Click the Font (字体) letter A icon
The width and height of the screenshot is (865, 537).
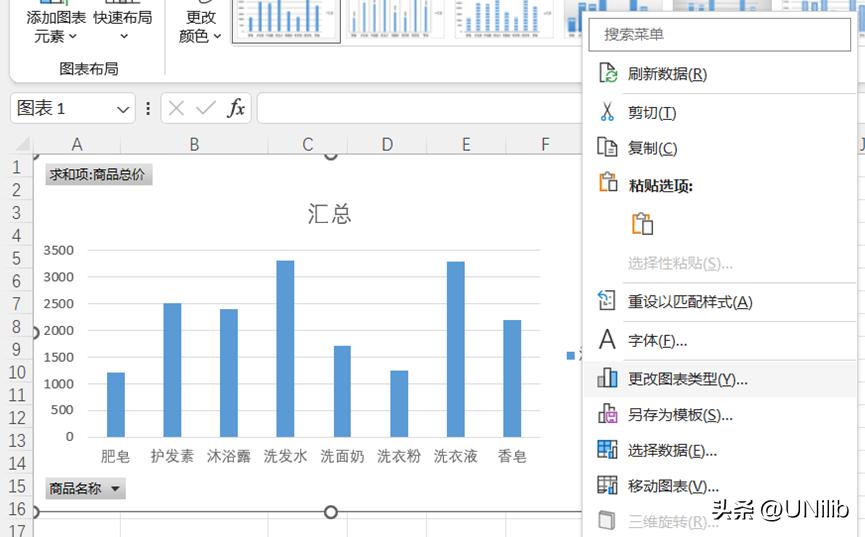point(607,339)
